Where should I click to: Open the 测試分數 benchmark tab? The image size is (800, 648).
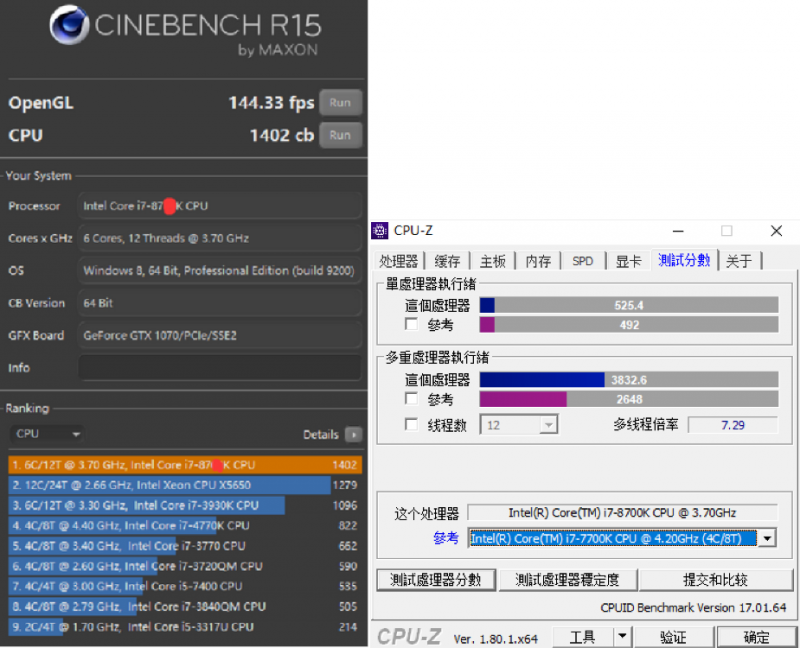(x=684, y=260)
